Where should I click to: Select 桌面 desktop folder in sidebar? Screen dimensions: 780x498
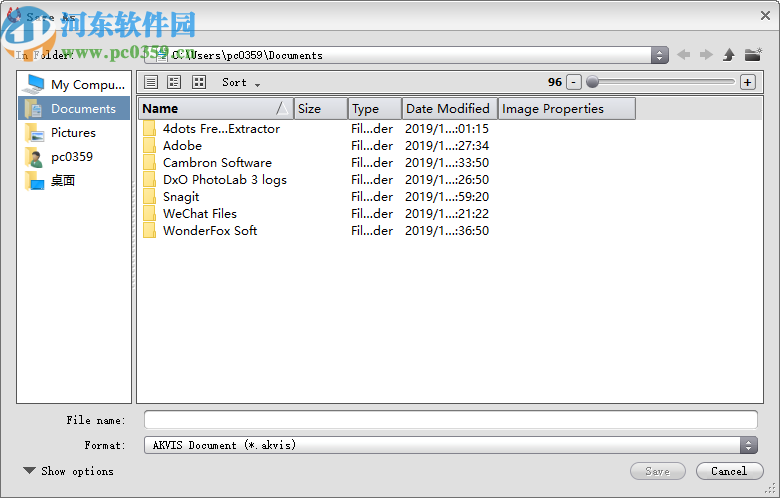click(74, 180)
